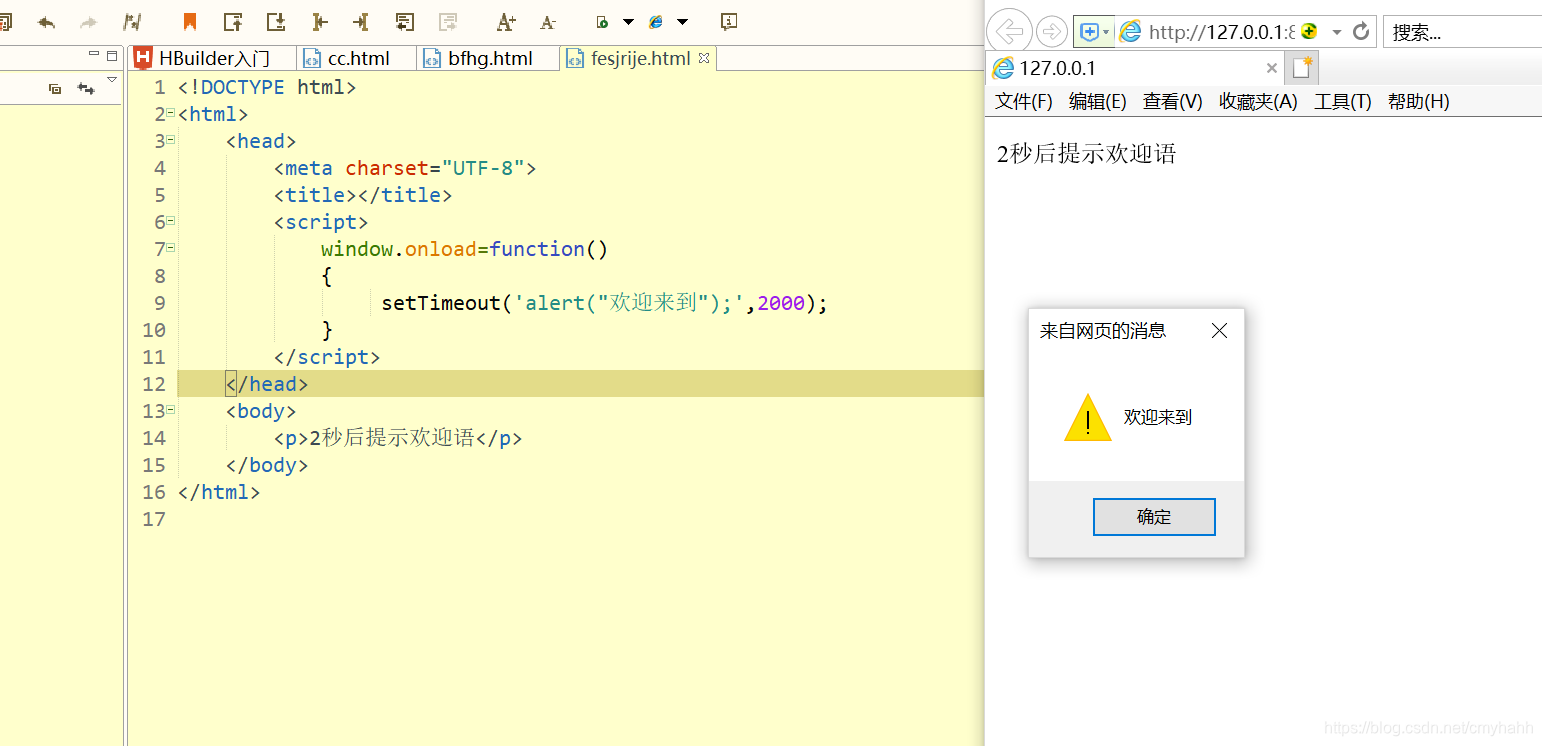Open the run icon's dropdown arrow
Image resolution: width=1542 pixels, height=746 pixels.
tap(628, 22)
